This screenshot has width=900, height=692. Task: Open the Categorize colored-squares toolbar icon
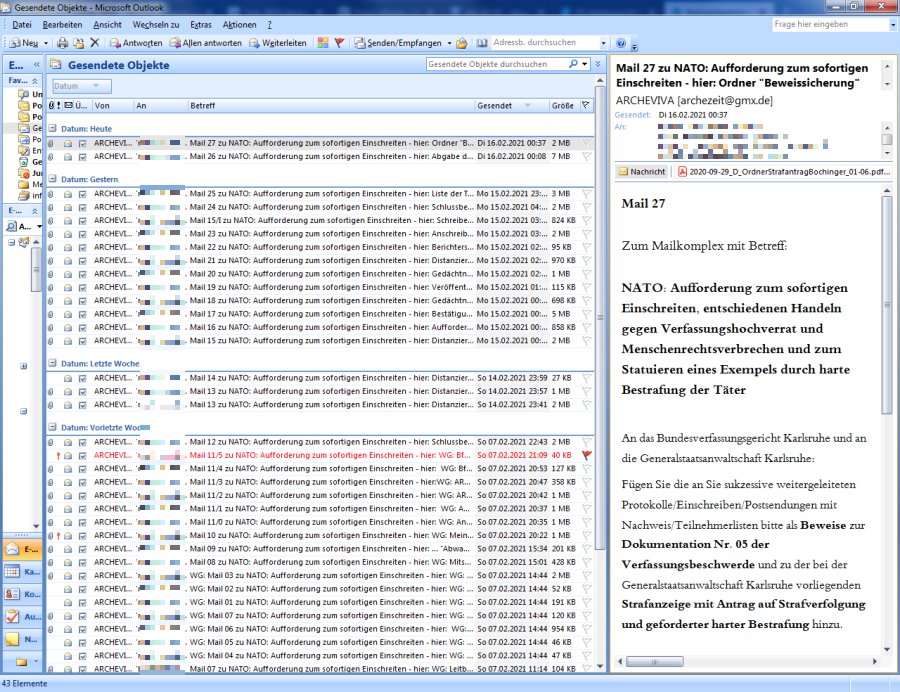323,42
